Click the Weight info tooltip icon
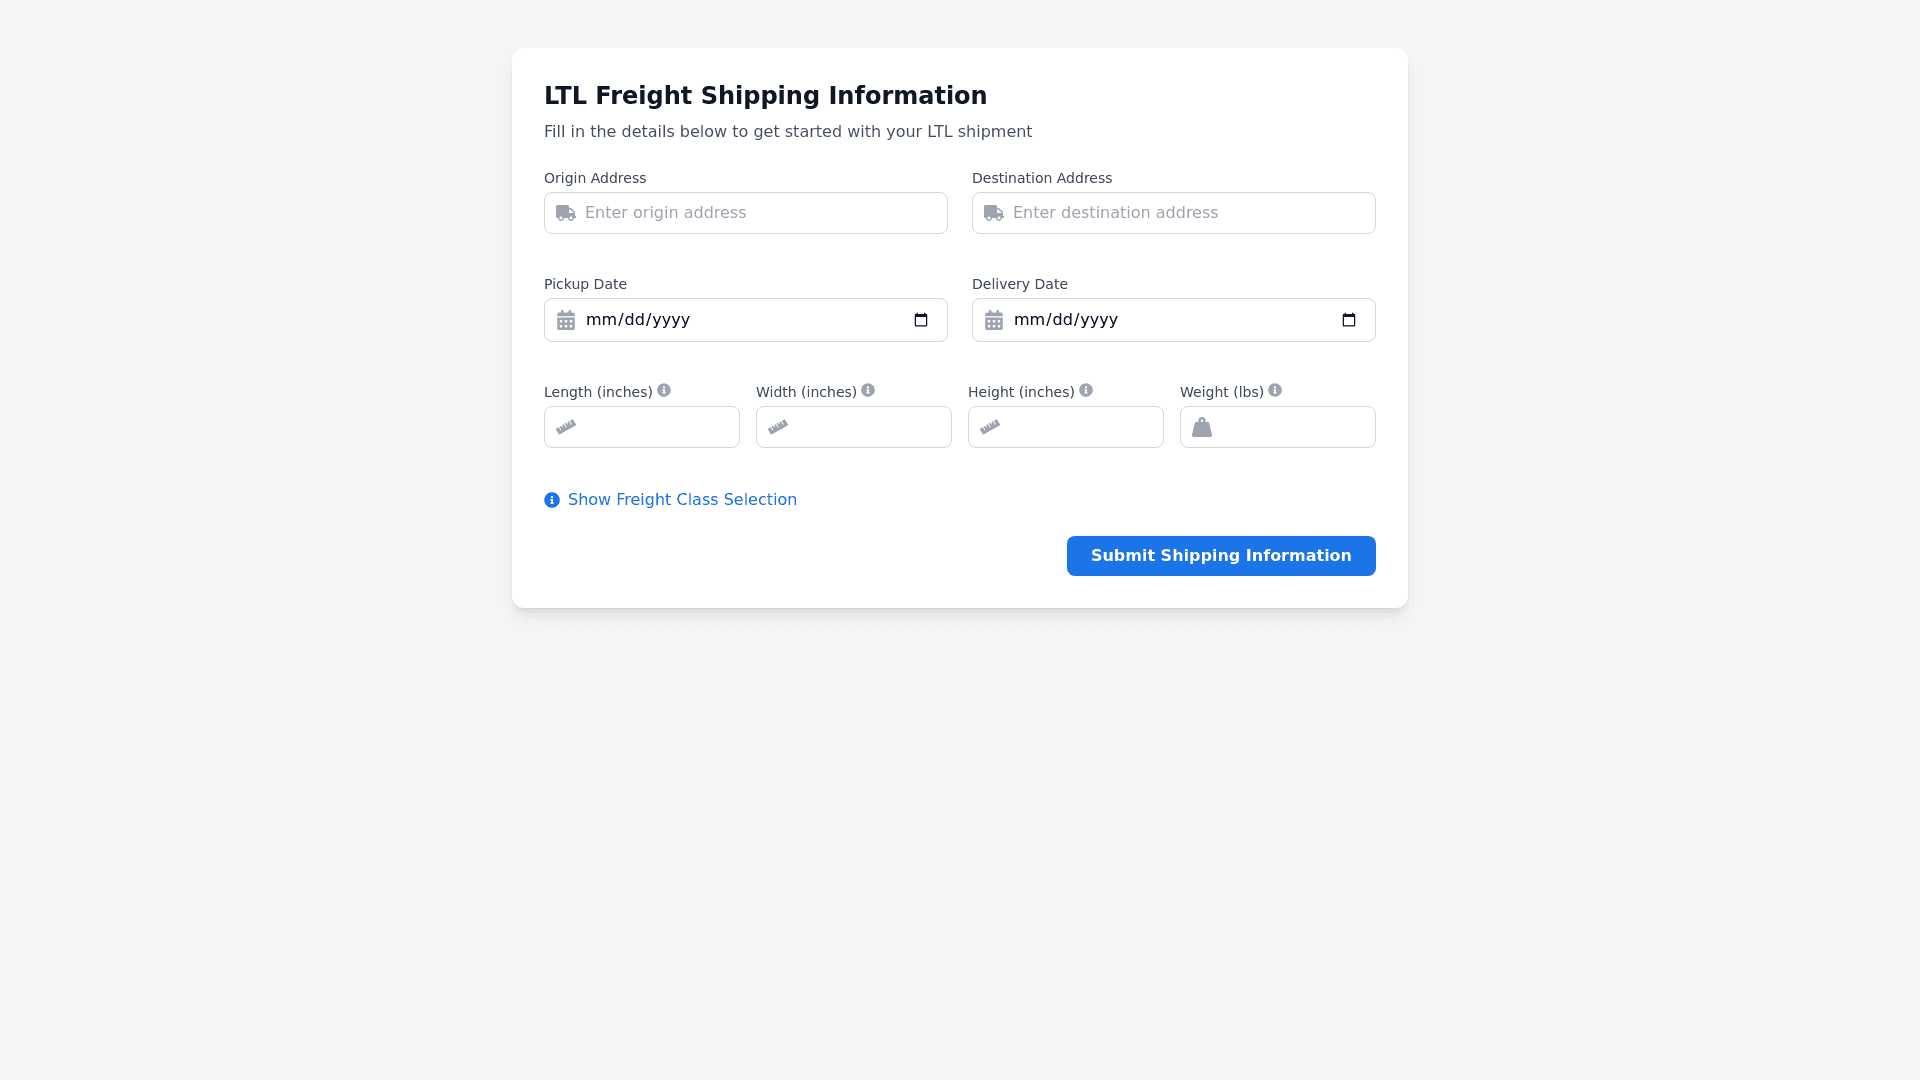The height and width of the screenshot is (1080, 1920). point(1275,391)
